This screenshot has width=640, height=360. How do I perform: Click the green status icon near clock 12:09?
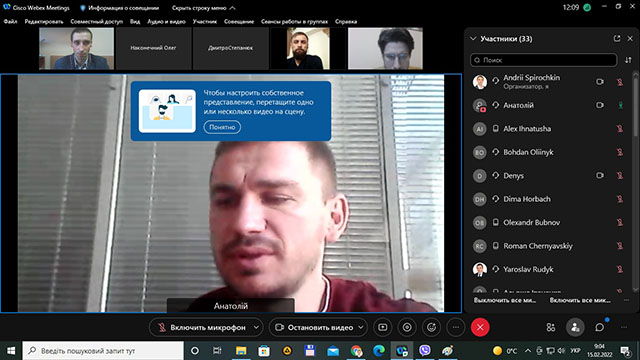pyautogui.click(x=587, y=7)
